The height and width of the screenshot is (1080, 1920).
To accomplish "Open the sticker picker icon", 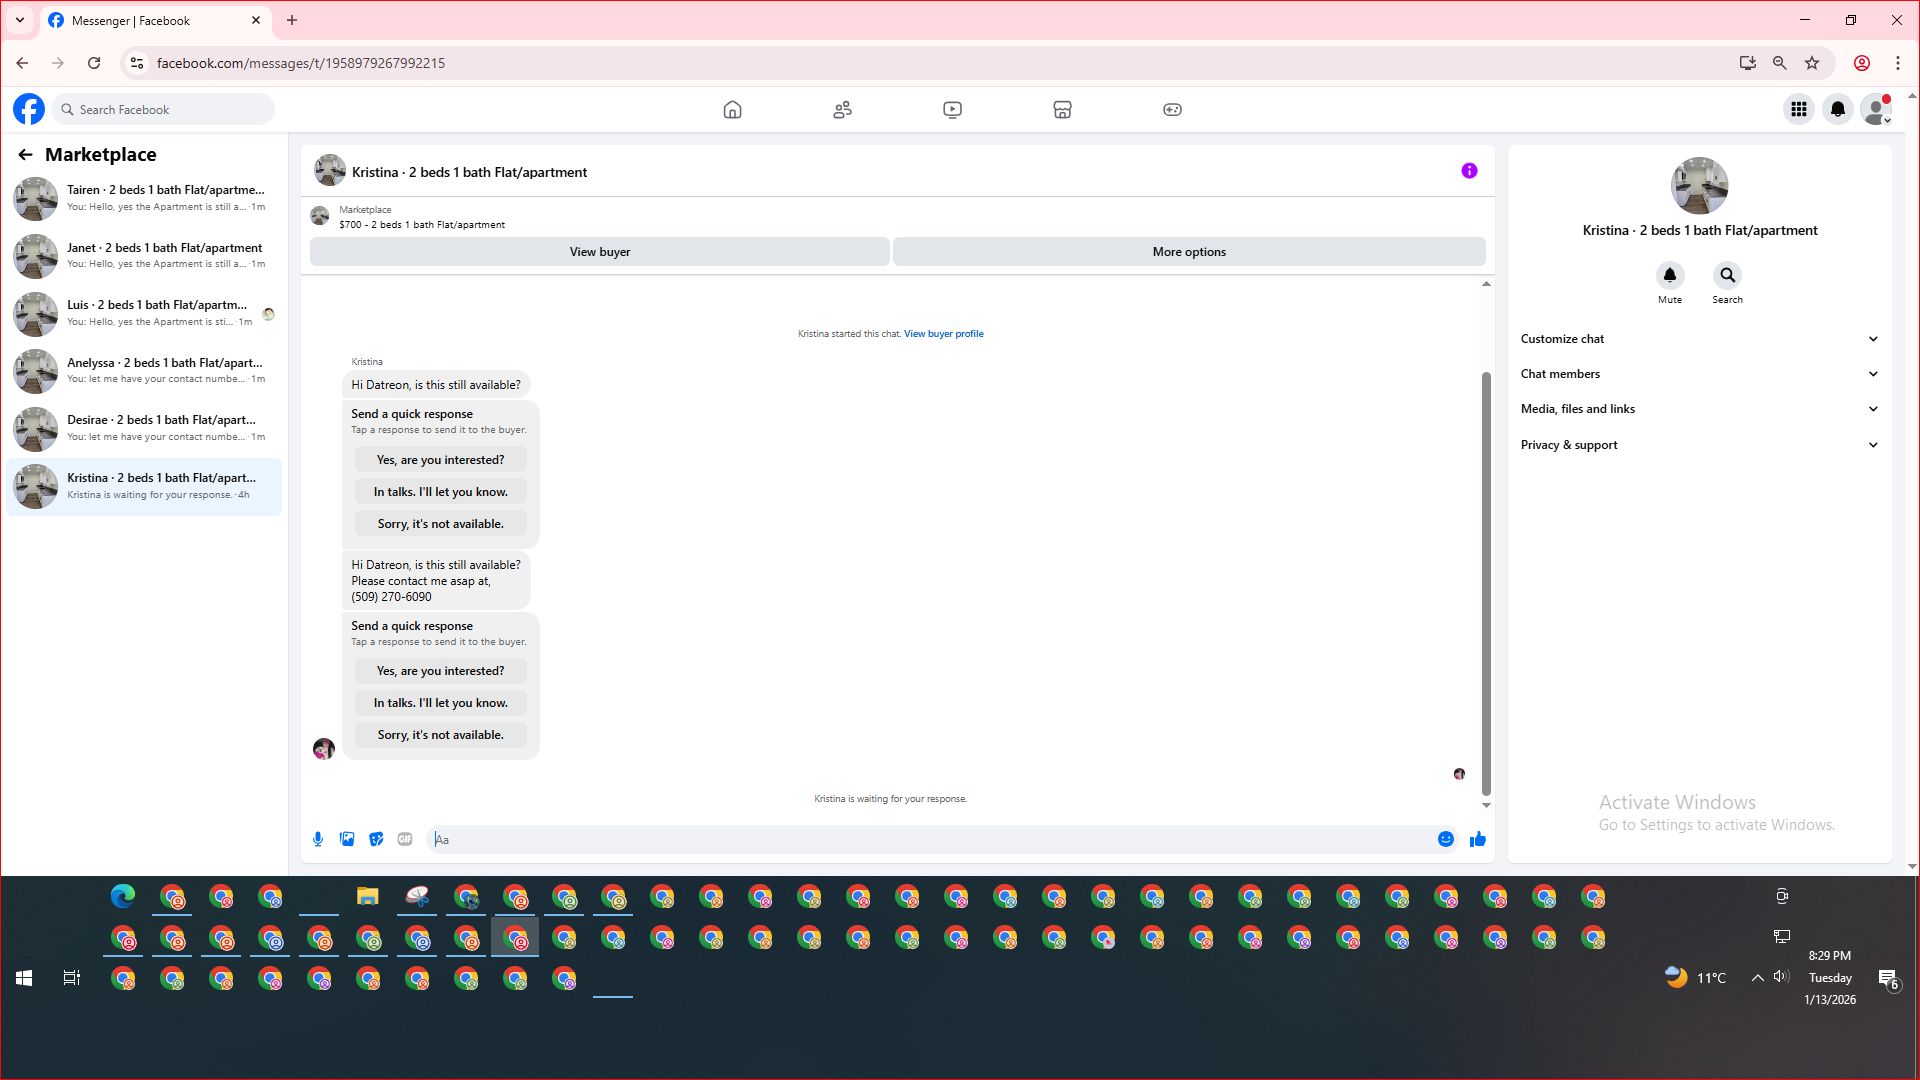I will point(376,839).
